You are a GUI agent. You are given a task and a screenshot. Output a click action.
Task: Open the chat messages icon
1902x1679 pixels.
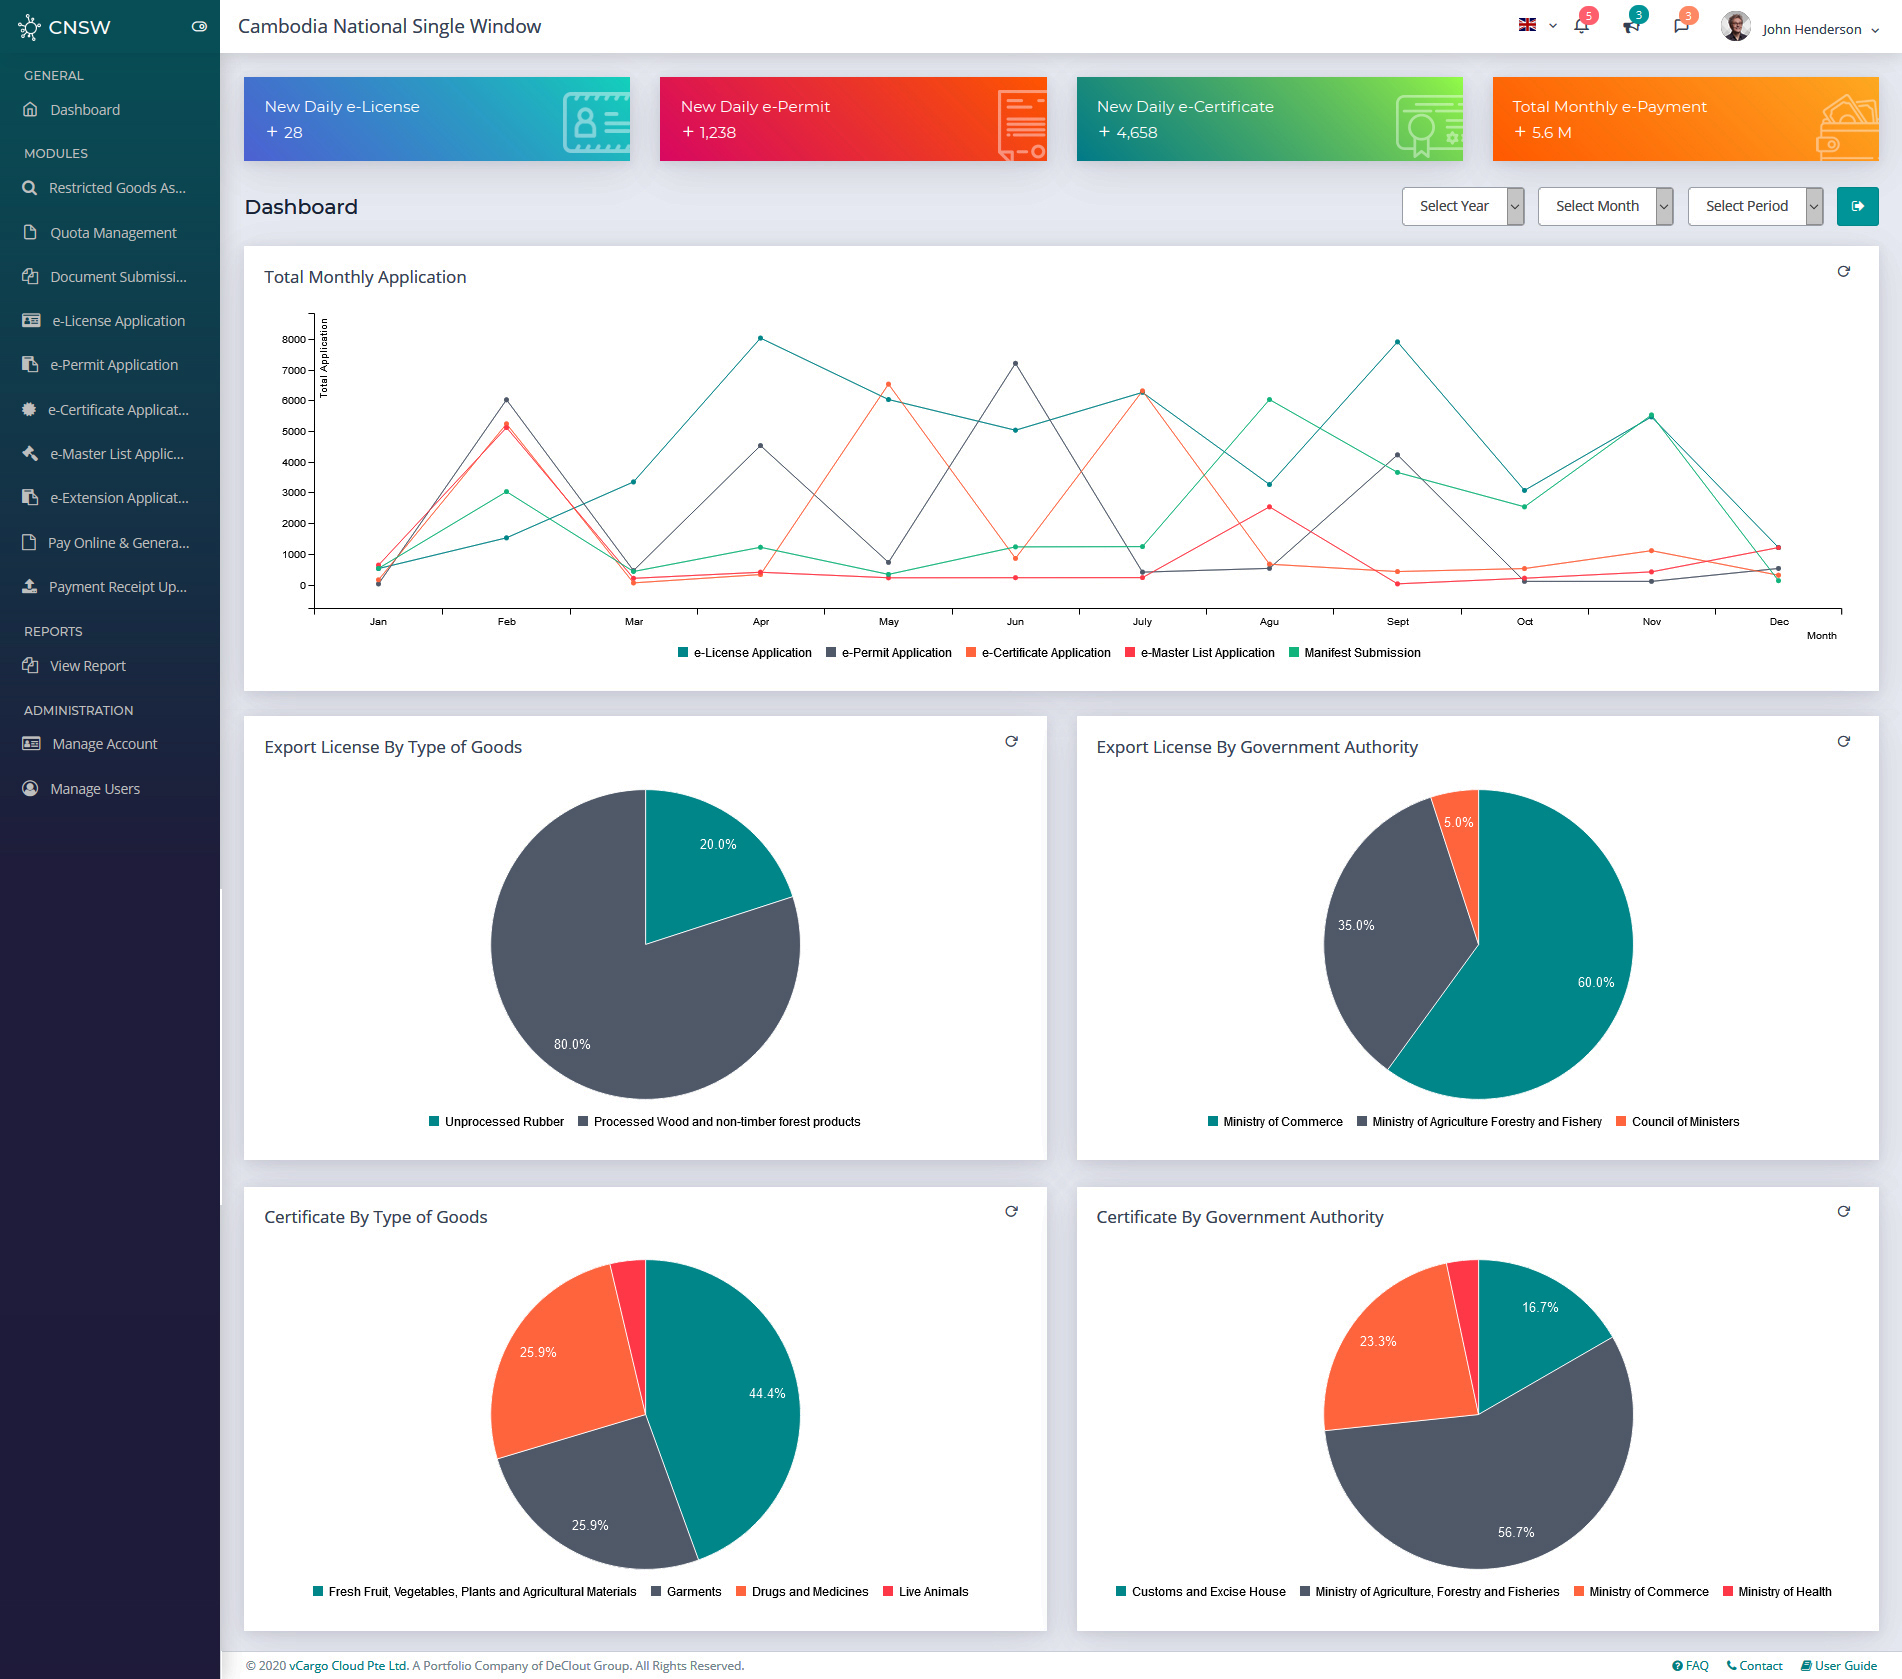coord(1681,27)
